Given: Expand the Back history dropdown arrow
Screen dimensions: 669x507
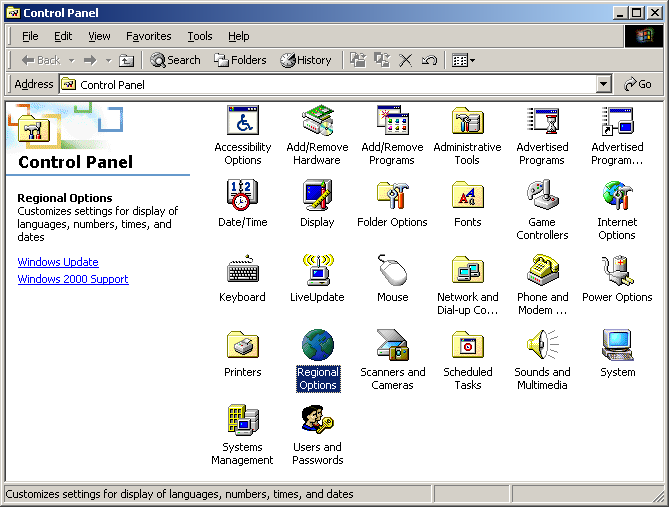Looking at the screenshot, I should (72, 61).
